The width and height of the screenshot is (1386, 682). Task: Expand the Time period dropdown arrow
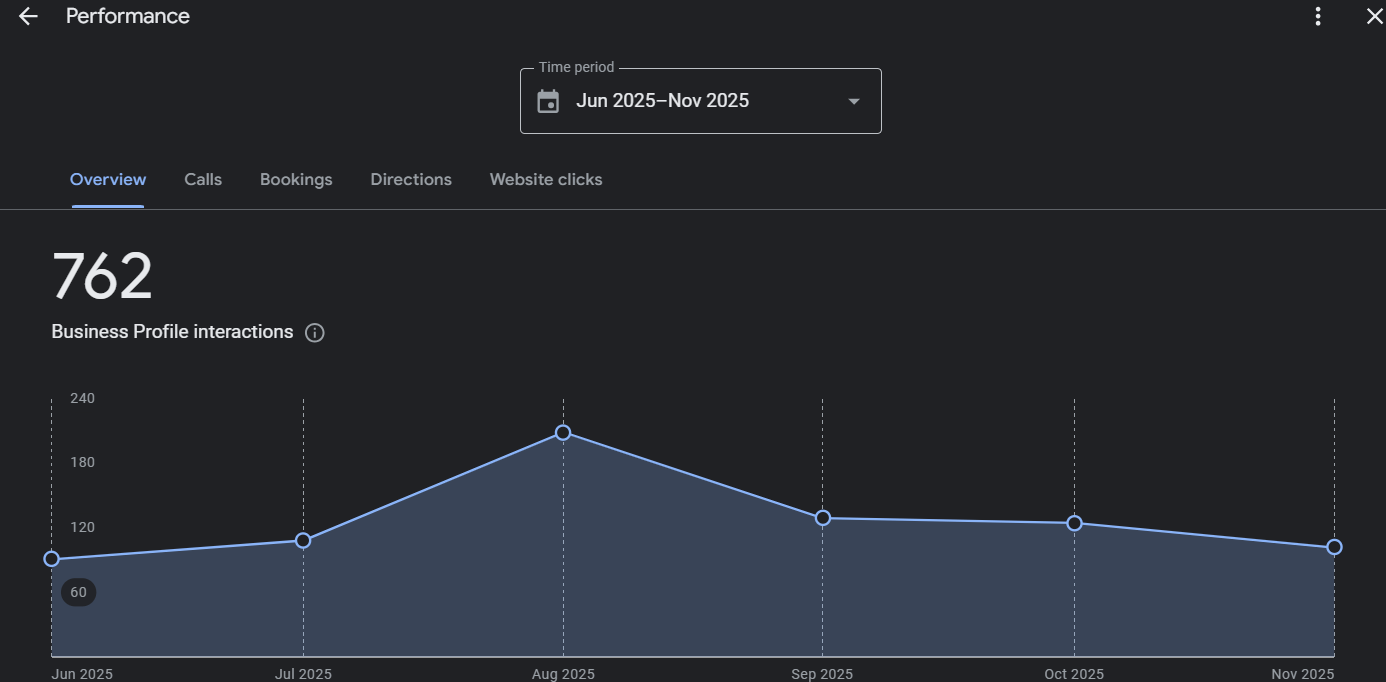pos(853,101)
